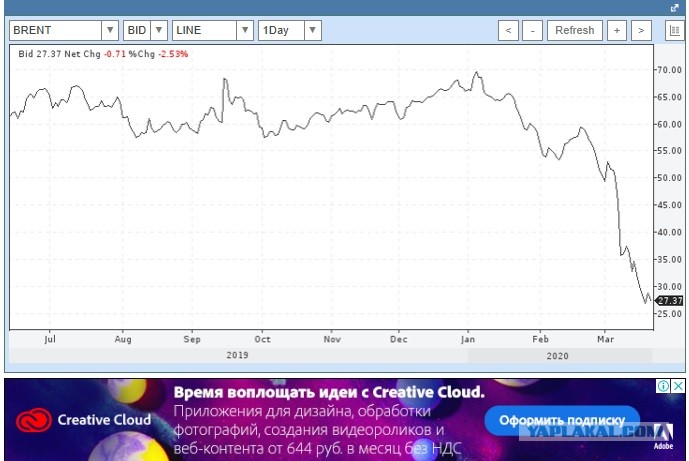Click the Jan label on time axis
The image size is (689, 461).
click(x=468, y=339)
